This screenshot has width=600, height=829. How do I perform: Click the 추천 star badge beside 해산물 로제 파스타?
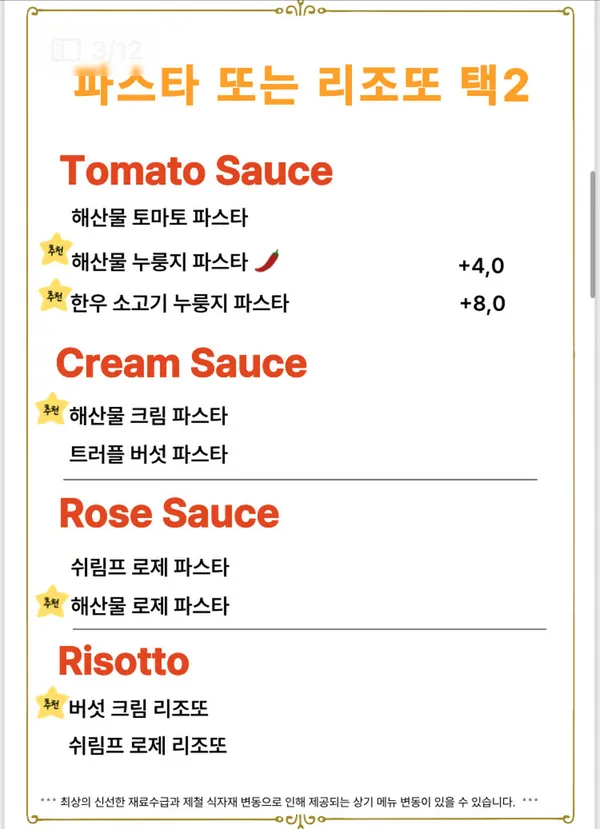(x=52, y=601)
